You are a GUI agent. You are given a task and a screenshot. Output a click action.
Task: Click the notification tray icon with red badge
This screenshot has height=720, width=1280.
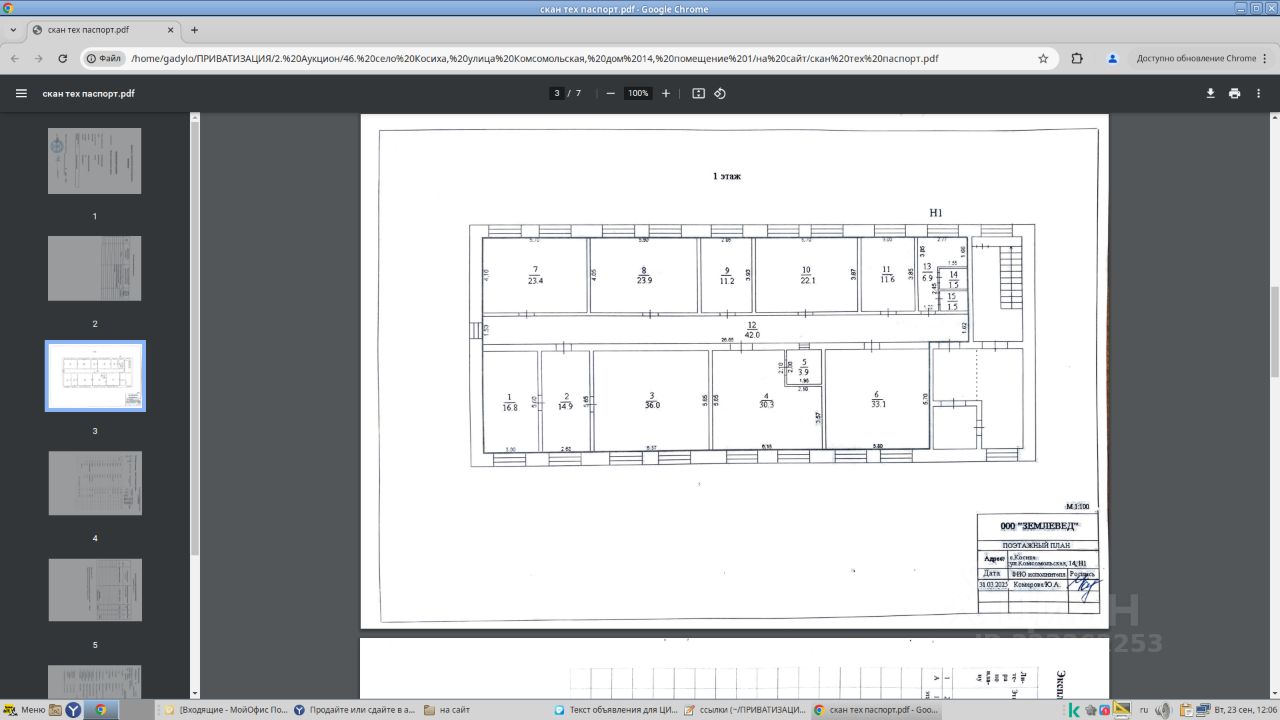click(x=1106, y=710)
